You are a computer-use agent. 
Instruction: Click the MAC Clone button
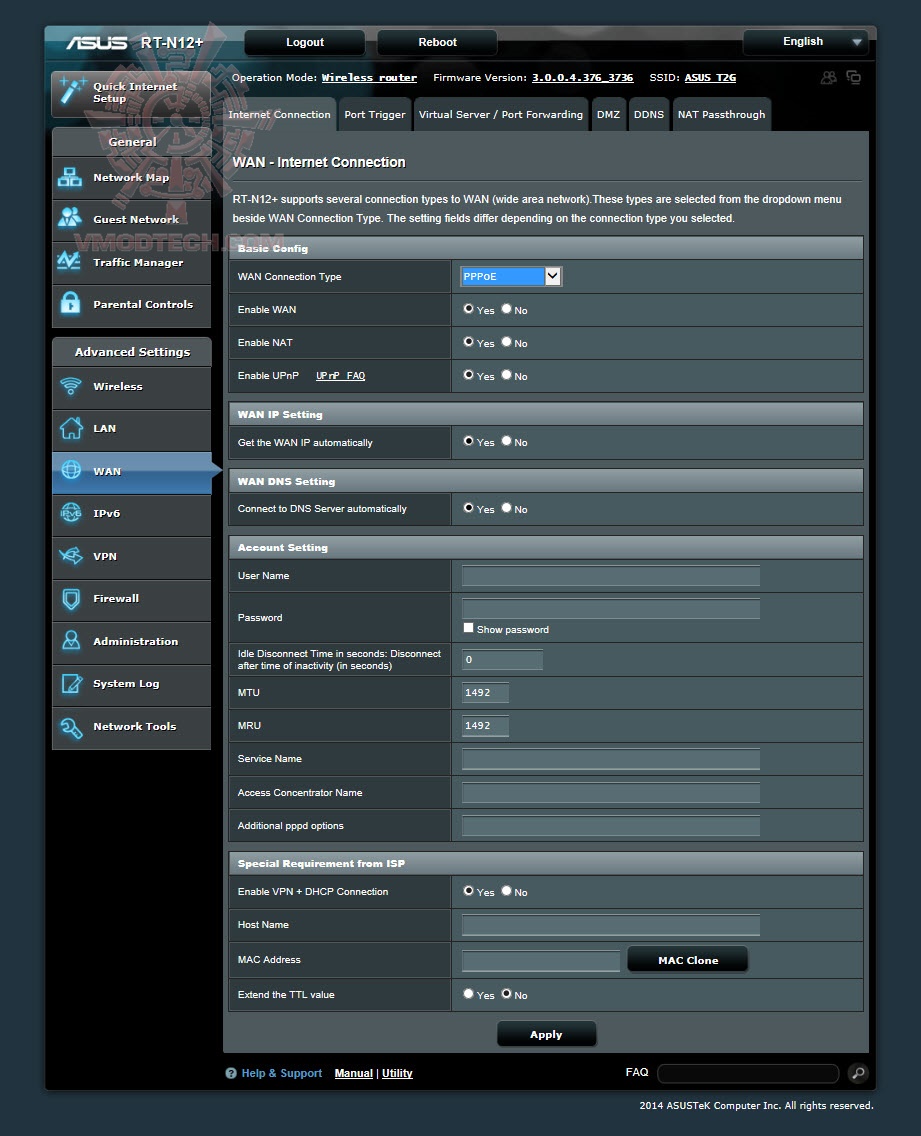[x=688, y=960]
